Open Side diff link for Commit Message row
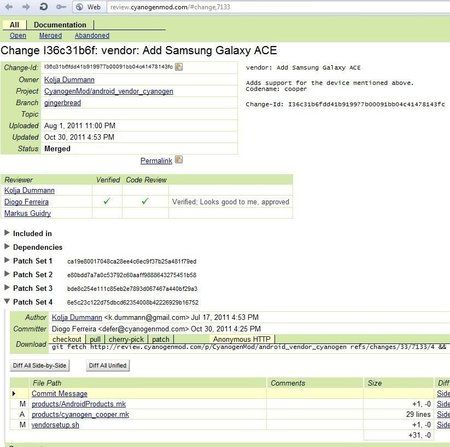 (x=443, y=394)
